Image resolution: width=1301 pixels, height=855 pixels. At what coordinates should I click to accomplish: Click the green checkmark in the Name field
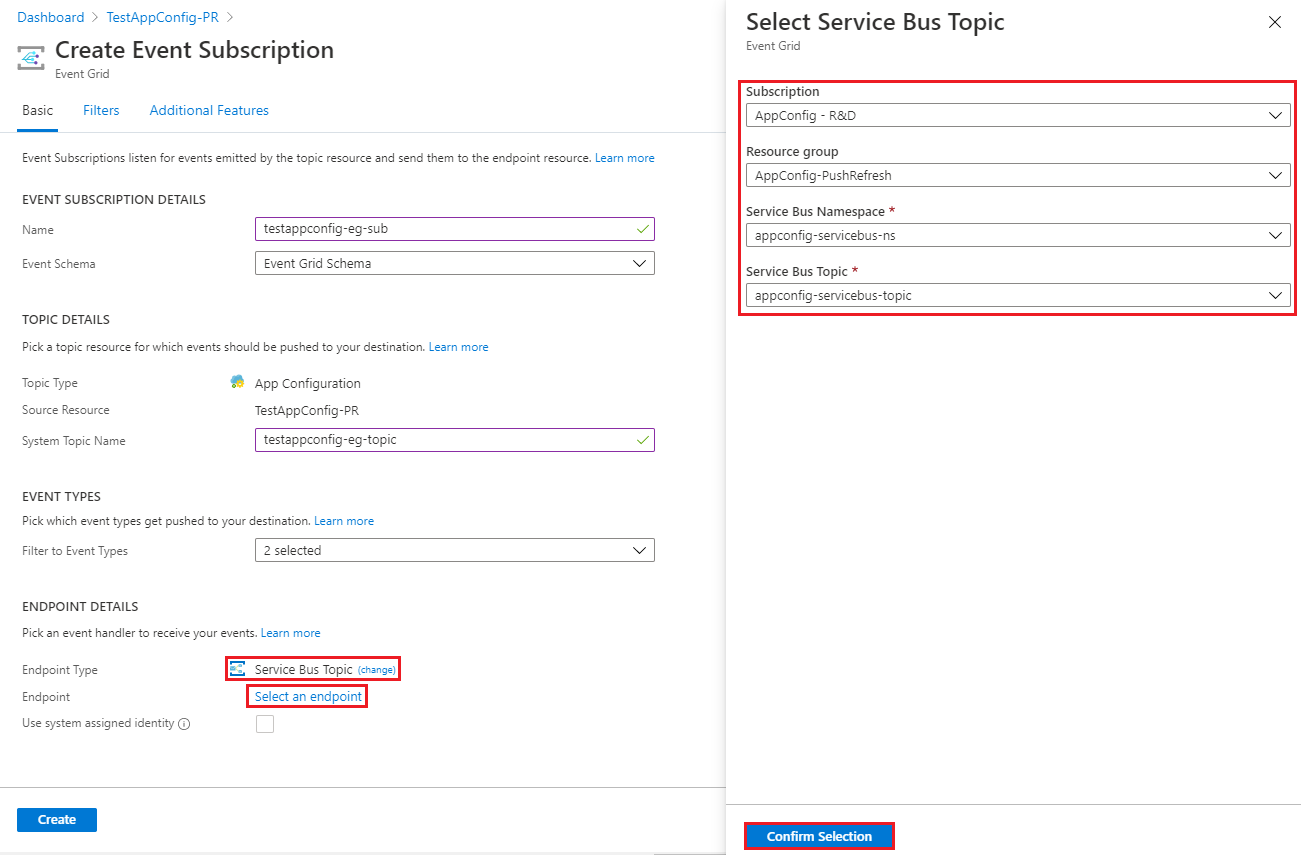[642, 229]
